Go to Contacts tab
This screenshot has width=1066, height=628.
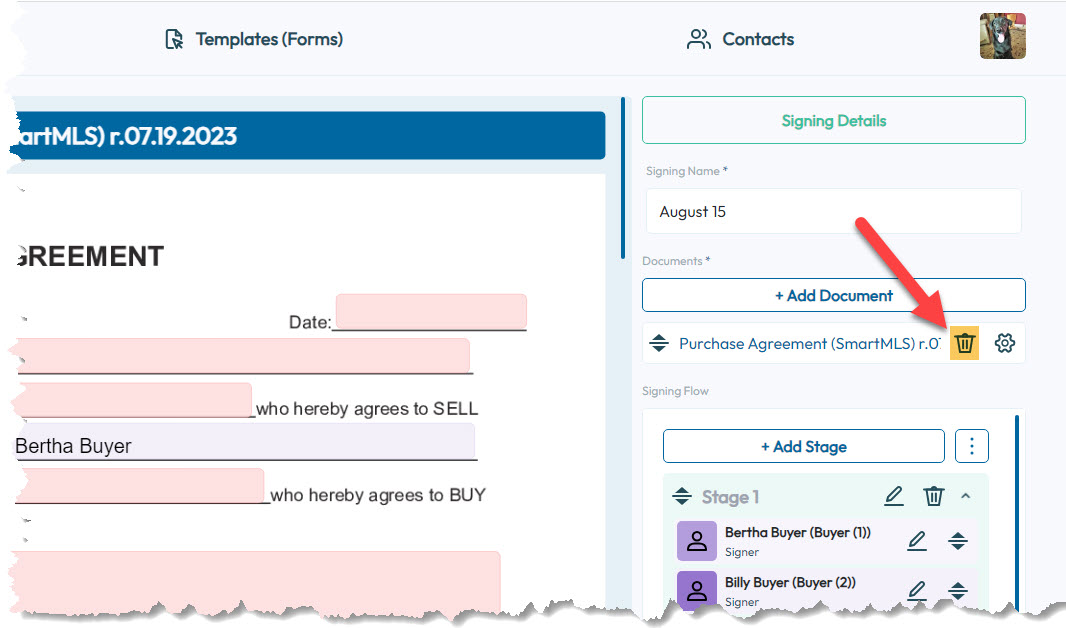(x=741, y=39)
